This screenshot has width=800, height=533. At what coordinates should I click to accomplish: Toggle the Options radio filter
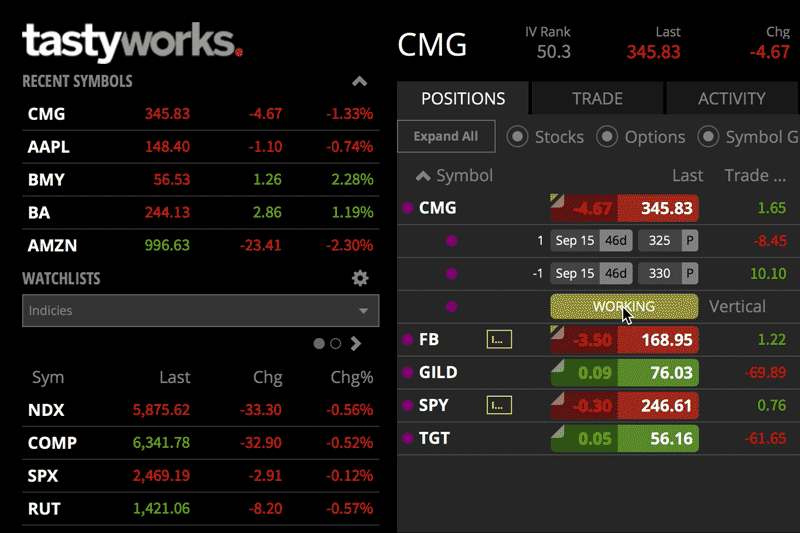coord(606,137)
